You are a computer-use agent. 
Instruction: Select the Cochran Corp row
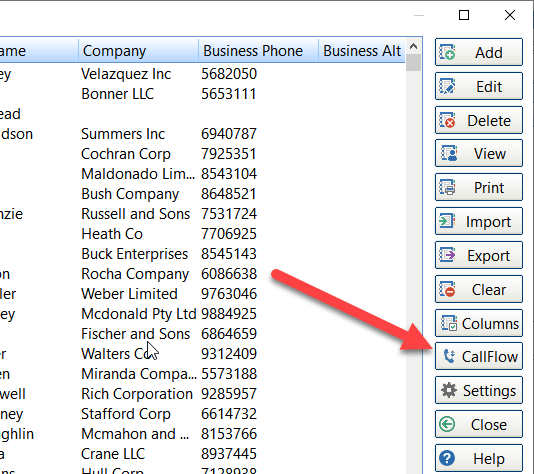coord(203,154)
